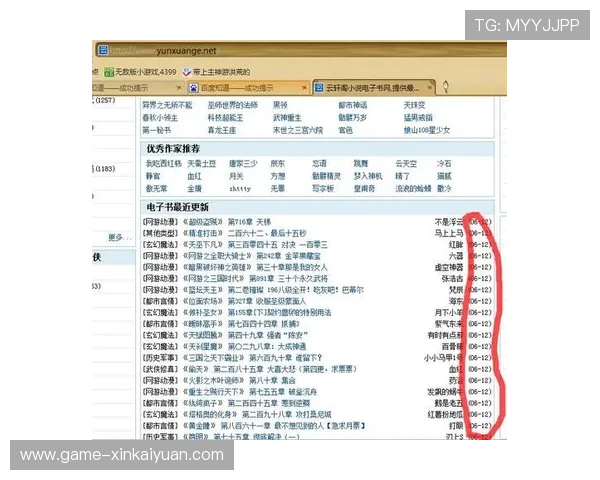This screenshot has width=600, height=480.
Task: Select the author 跳舞
Action: pyautogui.click(x=361, y=164)
